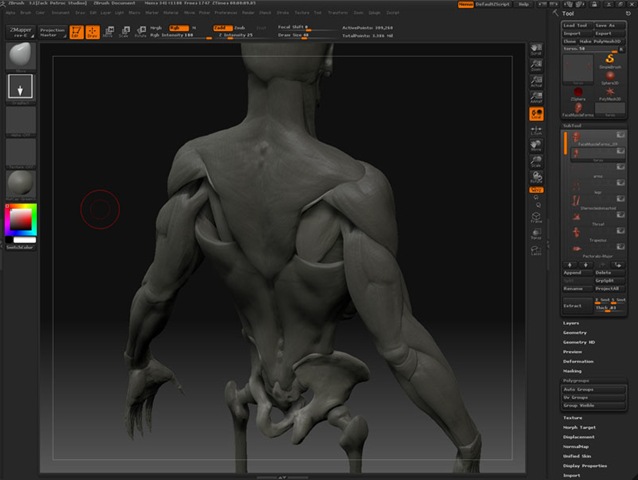Activate Draw mode button

(92, 32)
